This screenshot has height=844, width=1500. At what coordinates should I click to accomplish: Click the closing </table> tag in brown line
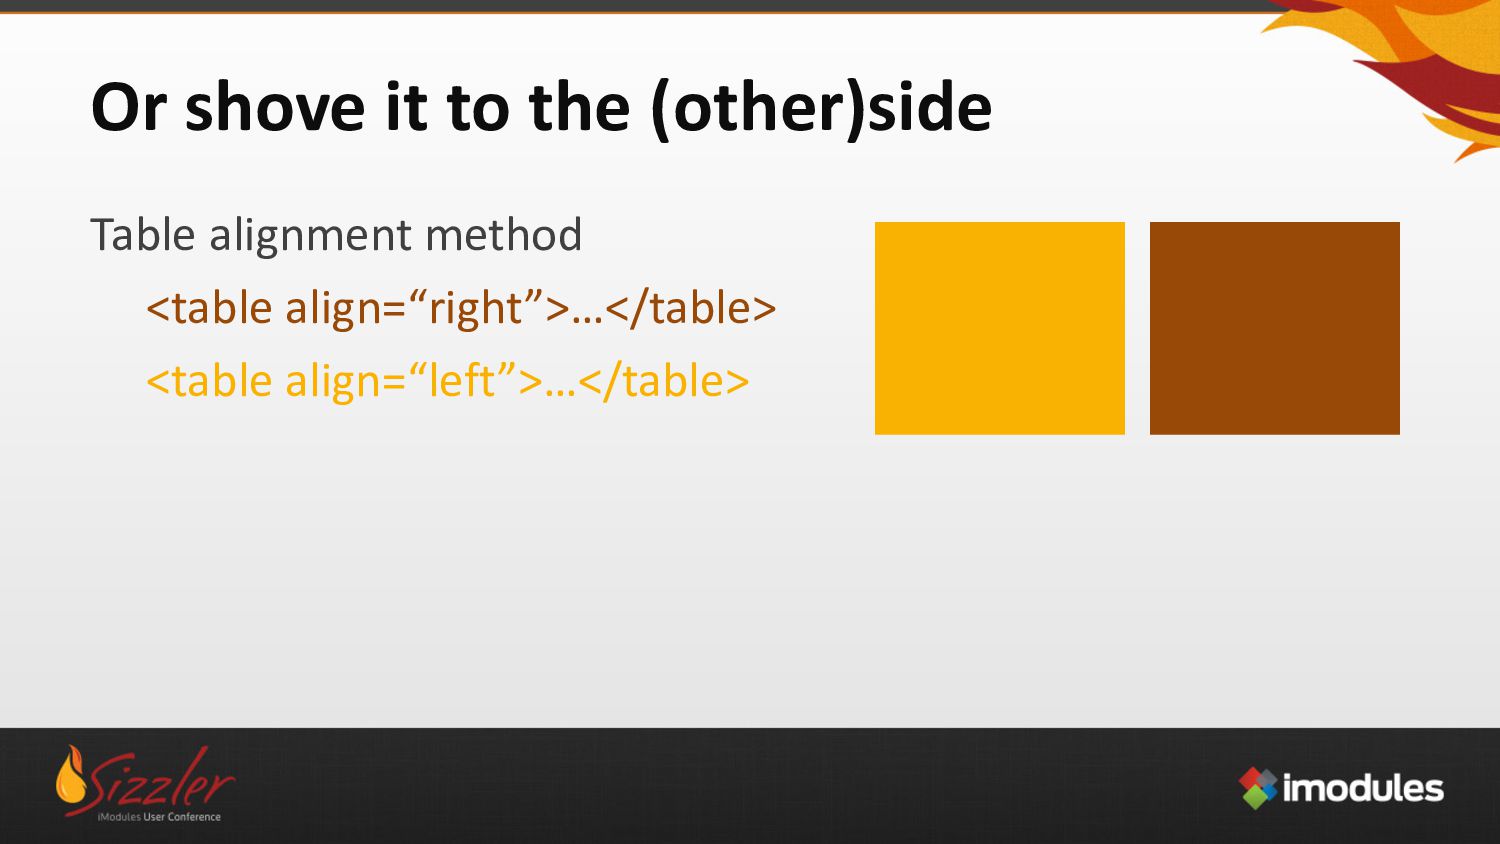pos(690,308)
